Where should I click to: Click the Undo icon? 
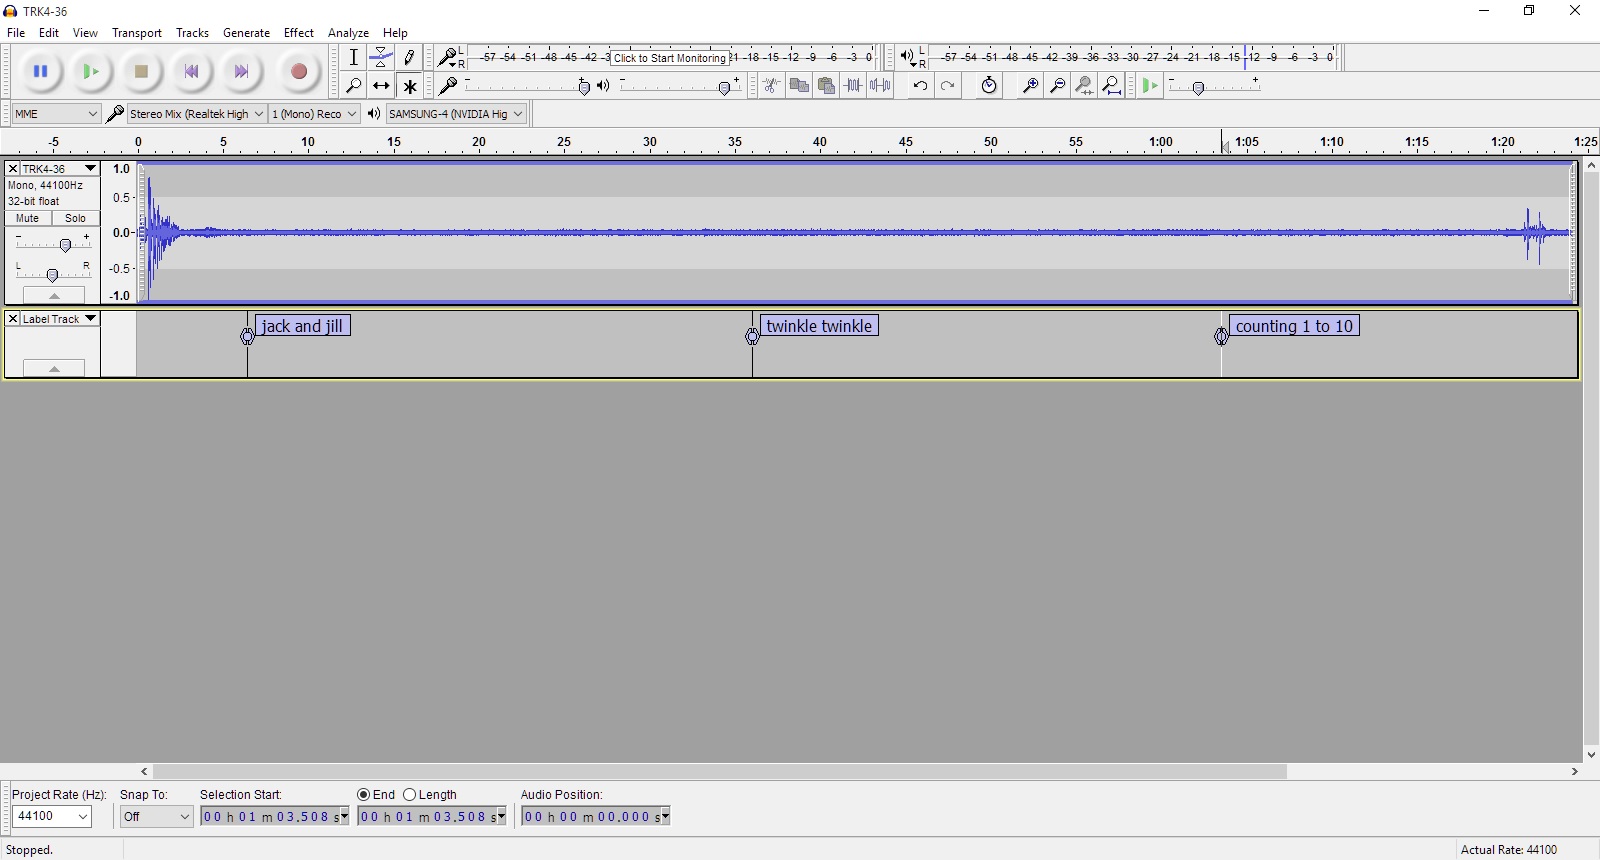pos(920,86)
